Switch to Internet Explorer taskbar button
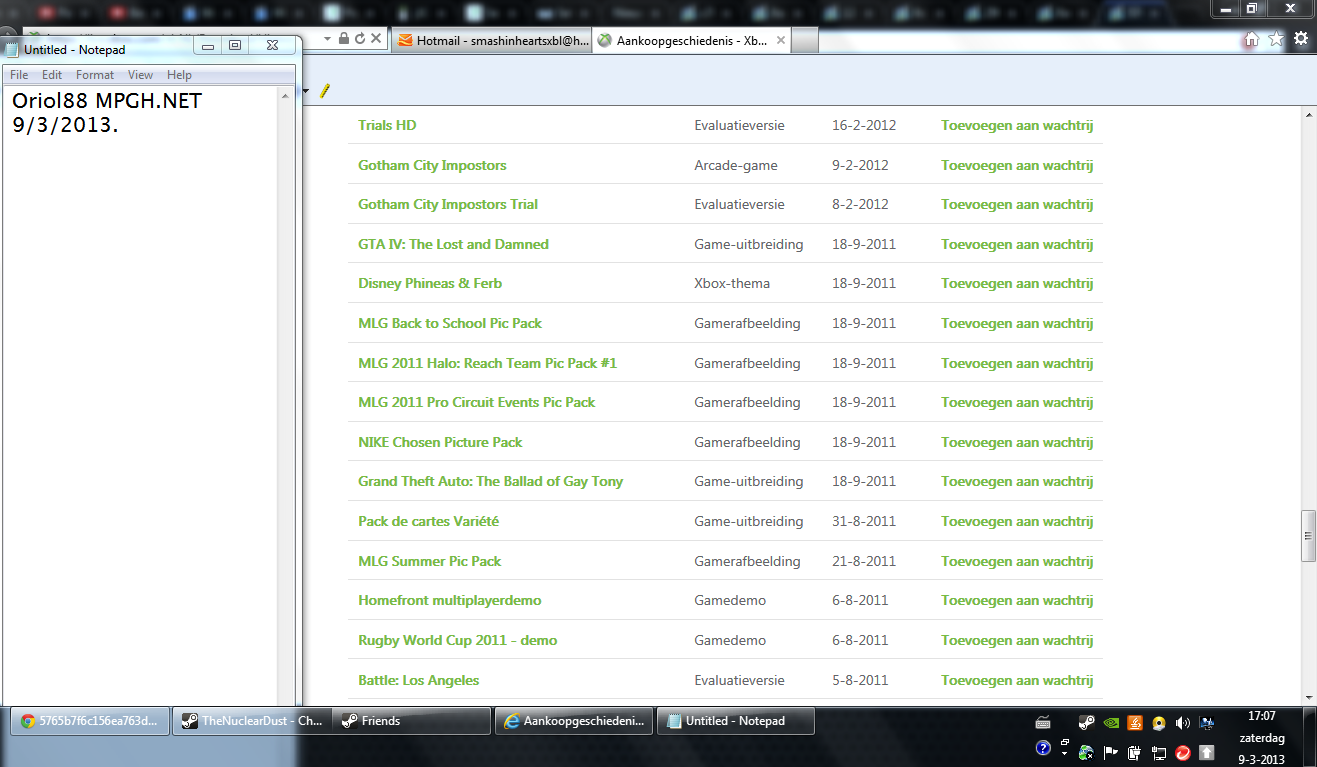The height and width of the screenshot is (767, 1317). [x=575, y=721]
